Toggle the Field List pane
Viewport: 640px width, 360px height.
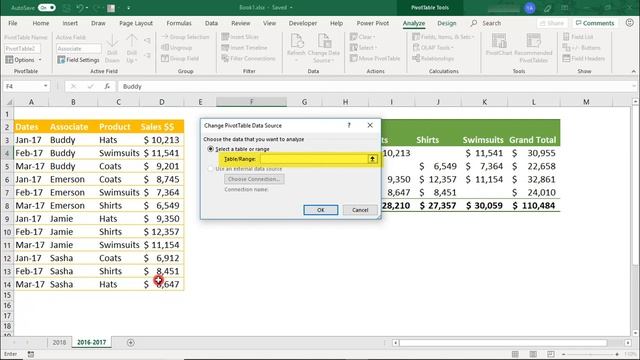point(578,37)
